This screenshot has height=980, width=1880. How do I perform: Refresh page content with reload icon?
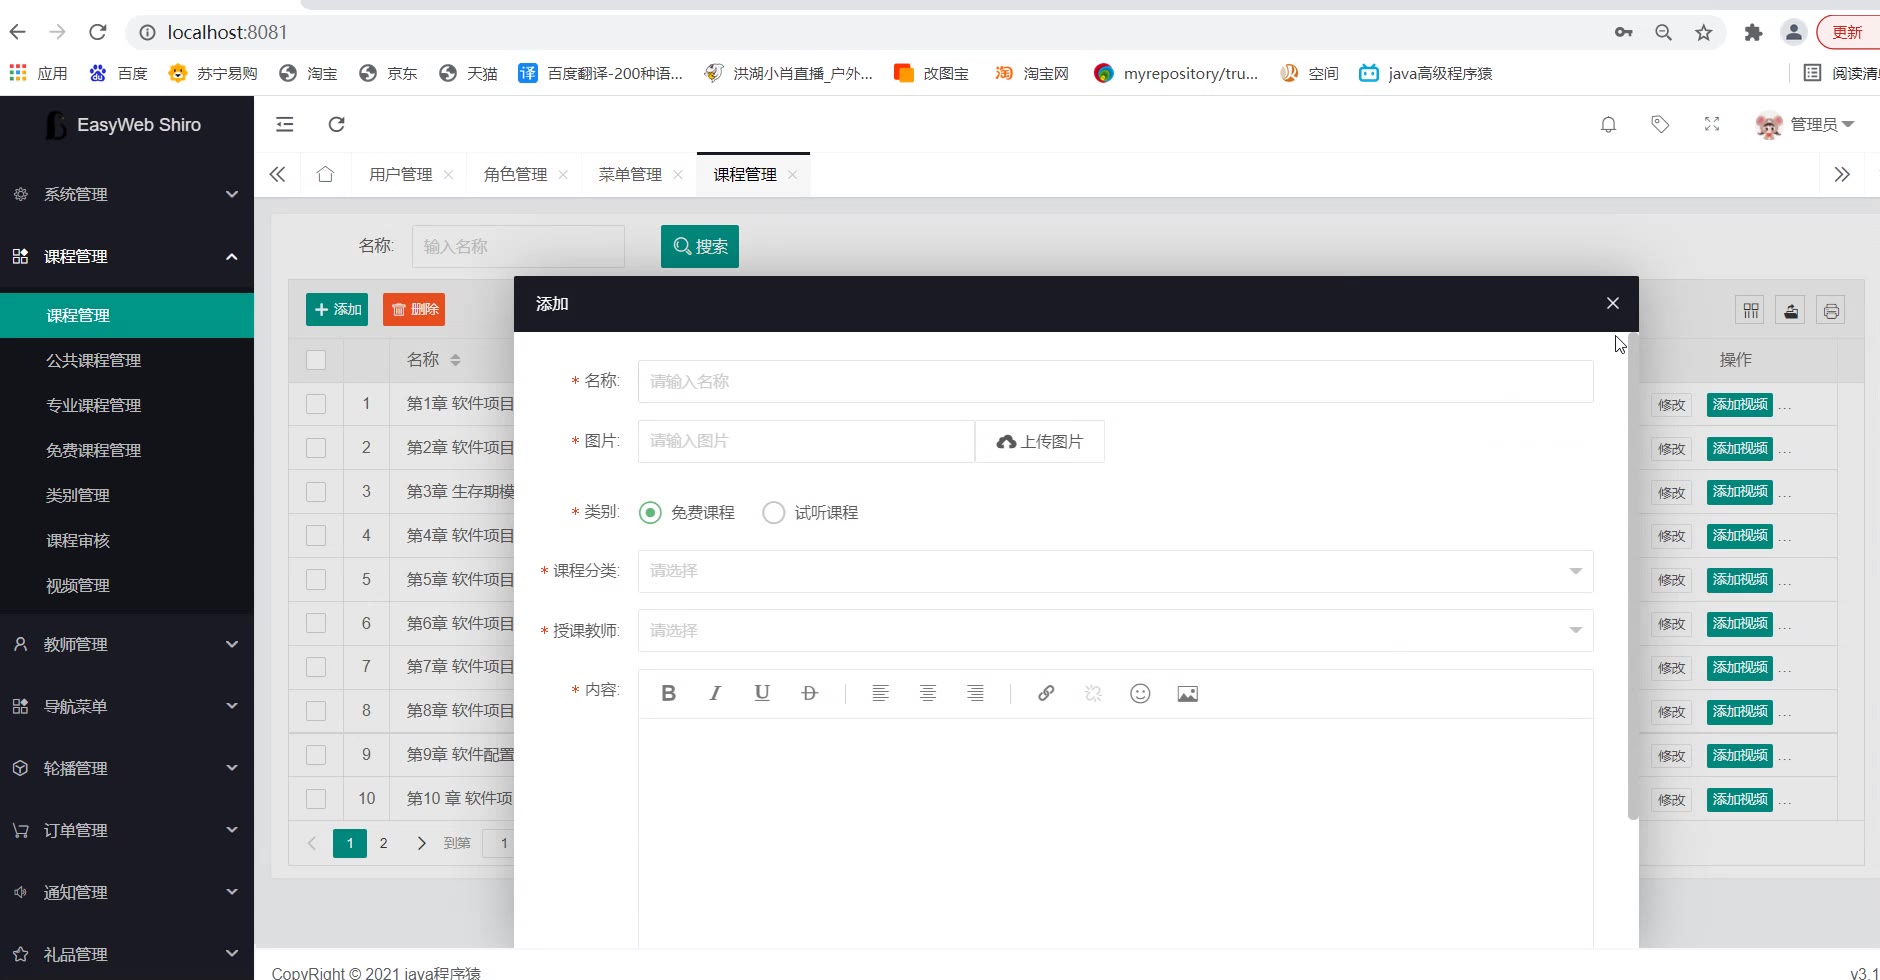[x=337, y=124]
